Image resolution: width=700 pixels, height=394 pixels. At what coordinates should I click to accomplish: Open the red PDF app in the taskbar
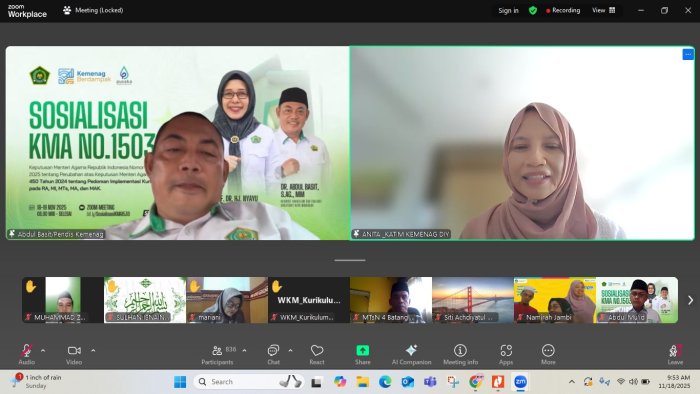[x=498, y=382]
